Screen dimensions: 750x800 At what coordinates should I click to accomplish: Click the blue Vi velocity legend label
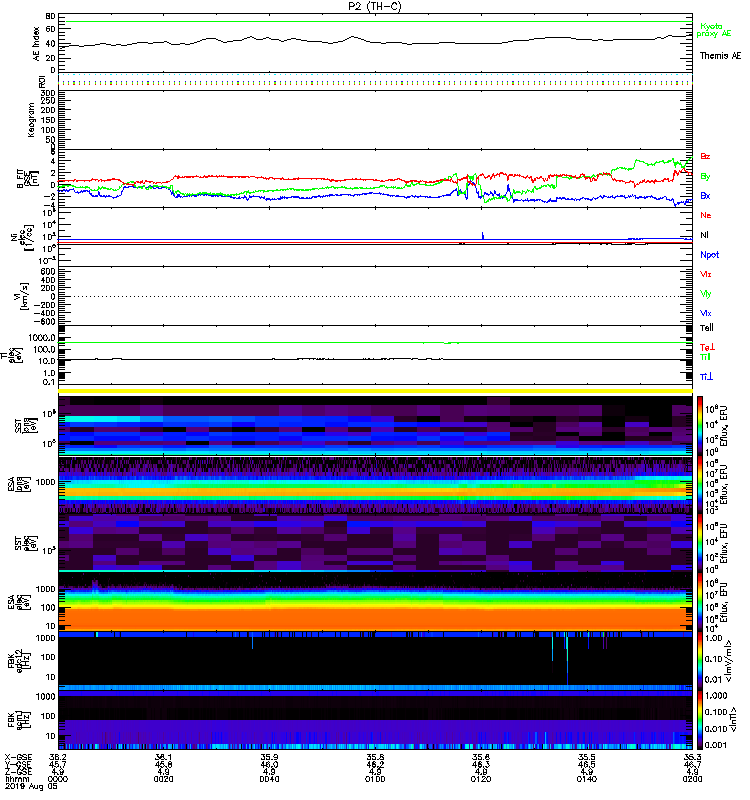point(705,313)
